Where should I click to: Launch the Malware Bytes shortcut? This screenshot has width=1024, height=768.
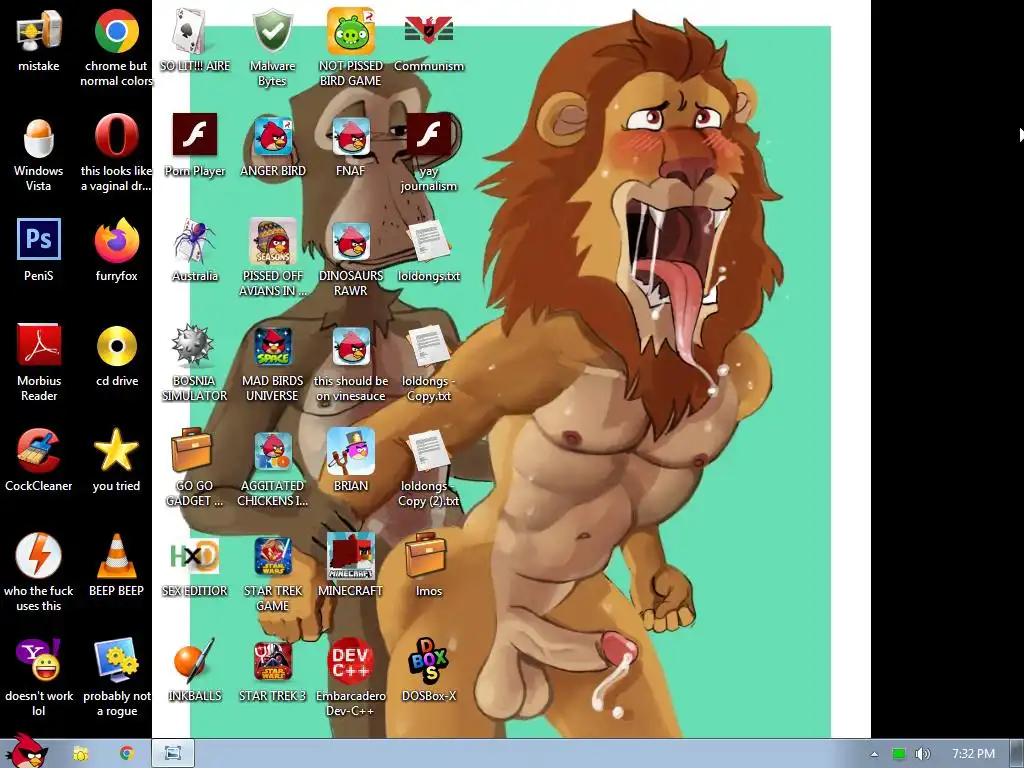coord(272,31)
